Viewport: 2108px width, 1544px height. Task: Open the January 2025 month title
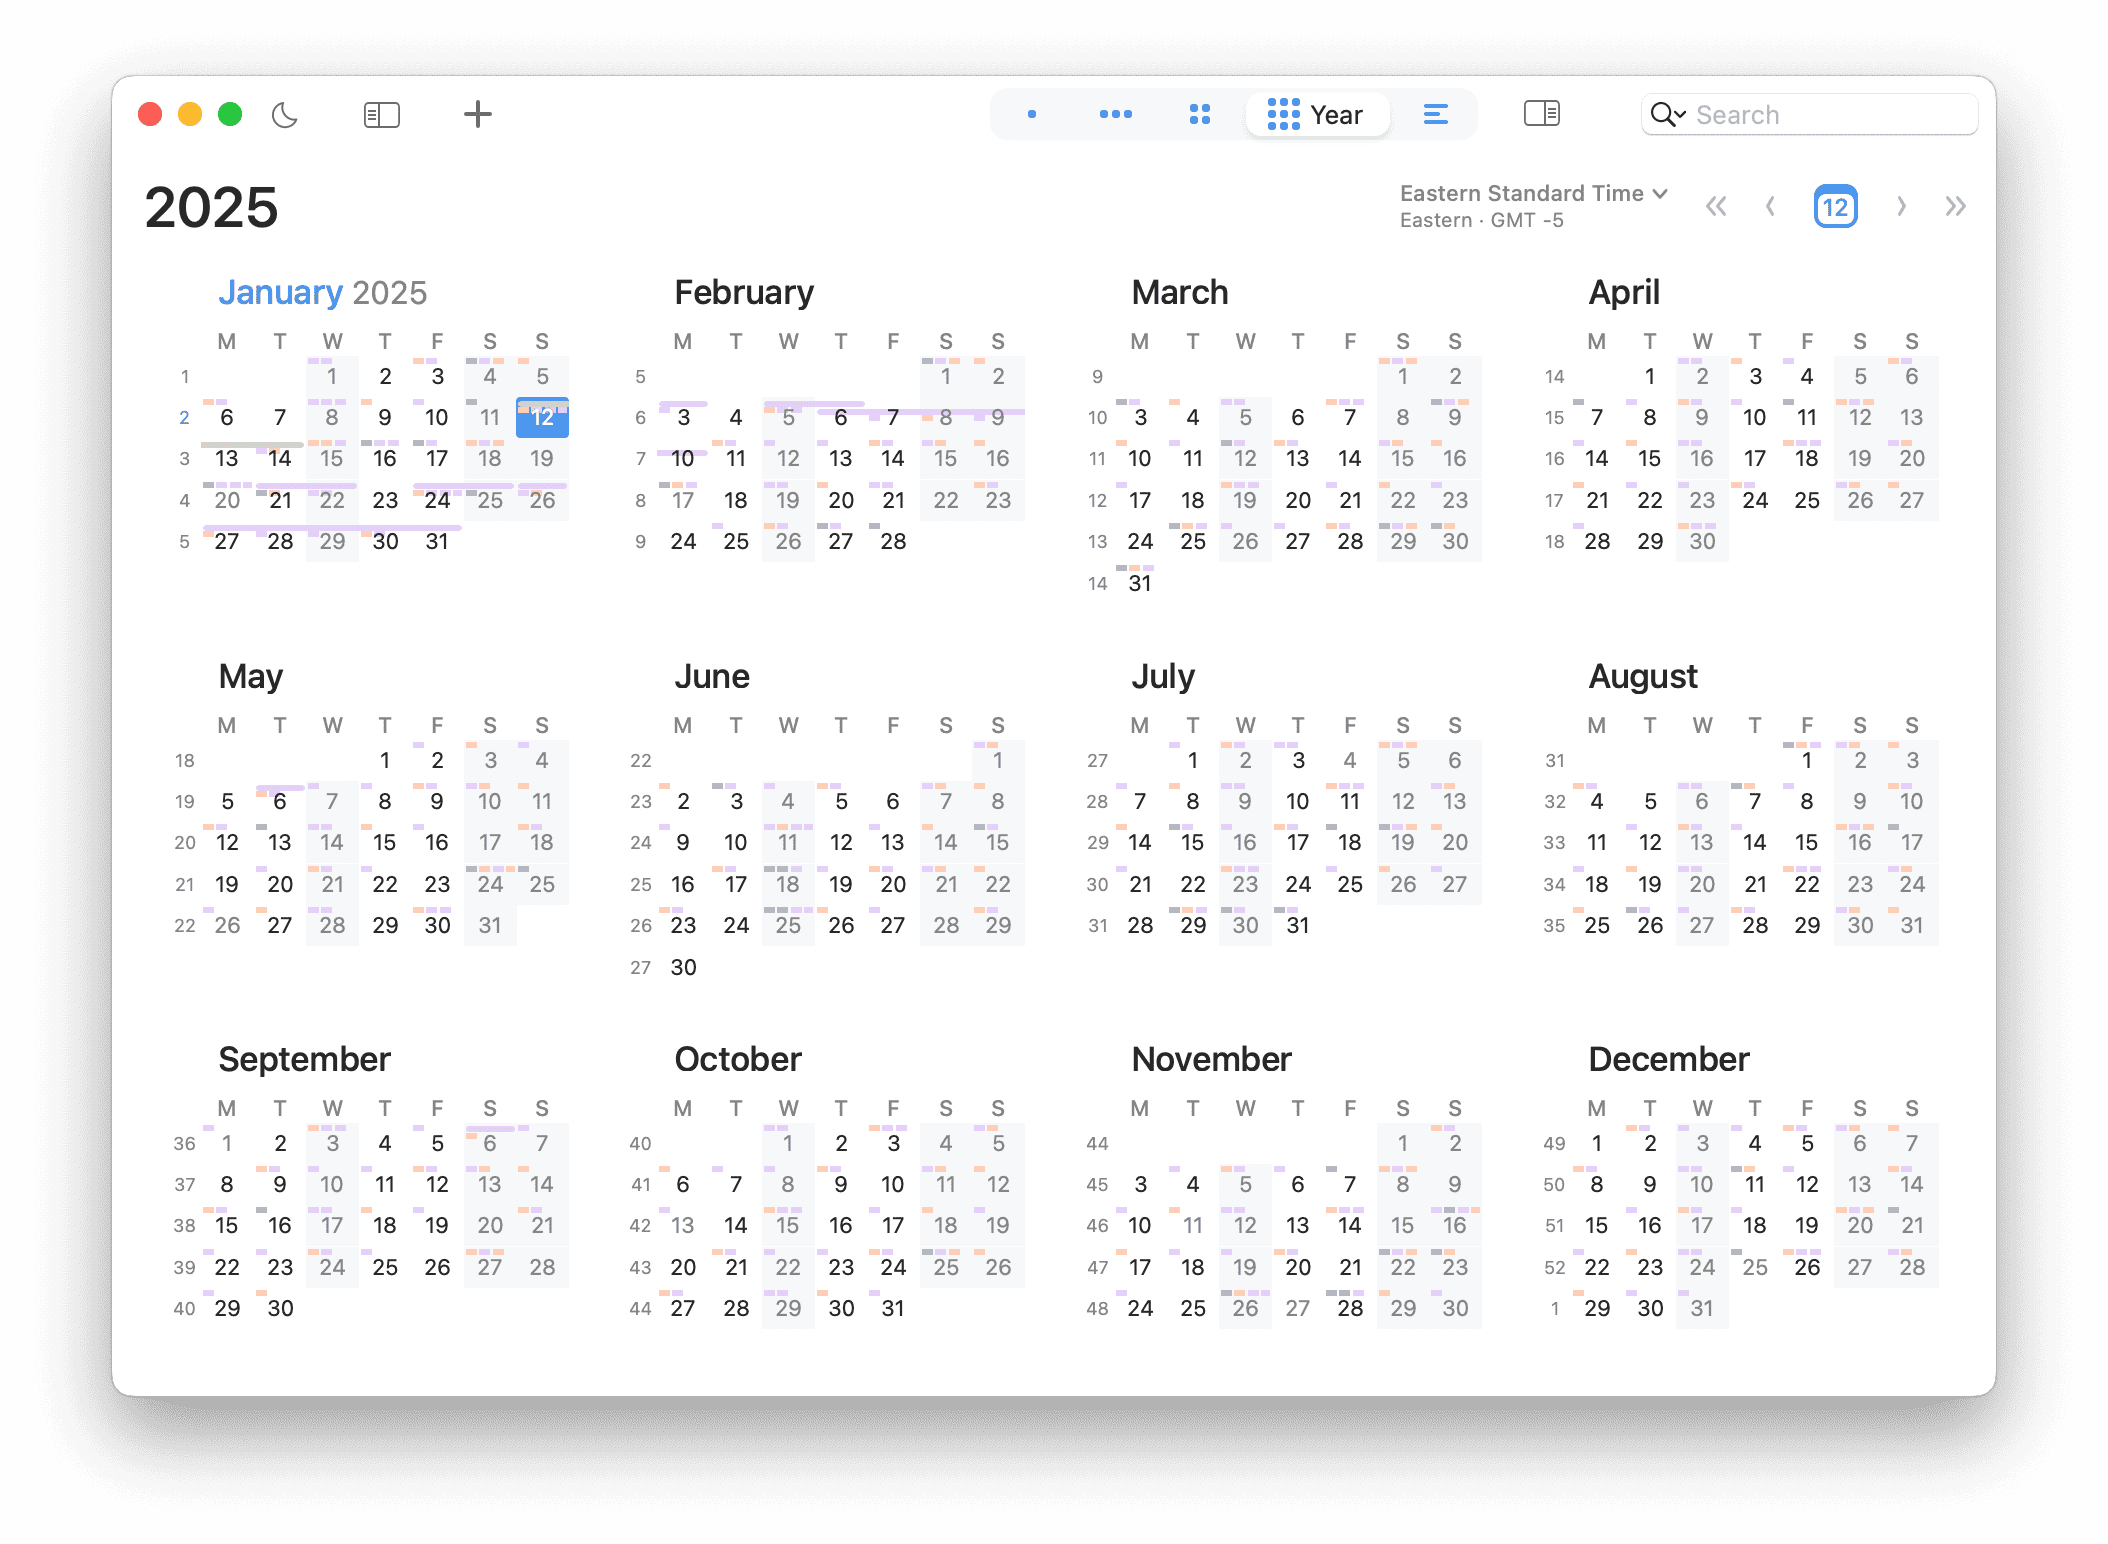[x=323, y=293]
